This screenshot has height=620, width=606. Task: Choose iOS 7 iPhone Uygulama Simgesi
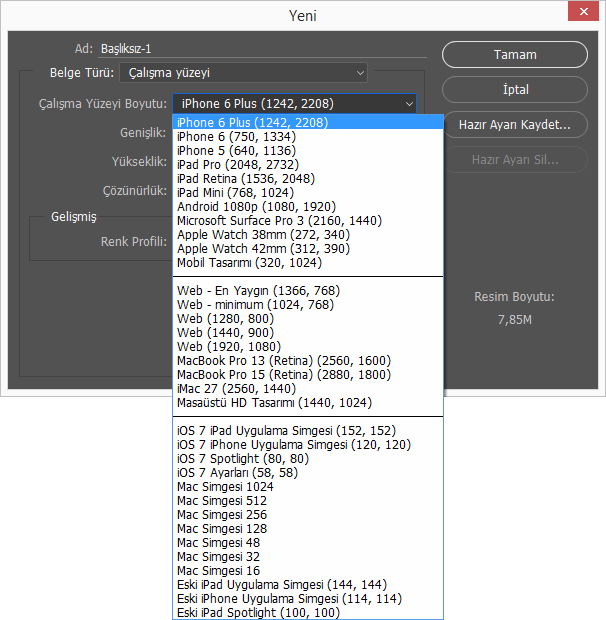[x=308, y=444]
